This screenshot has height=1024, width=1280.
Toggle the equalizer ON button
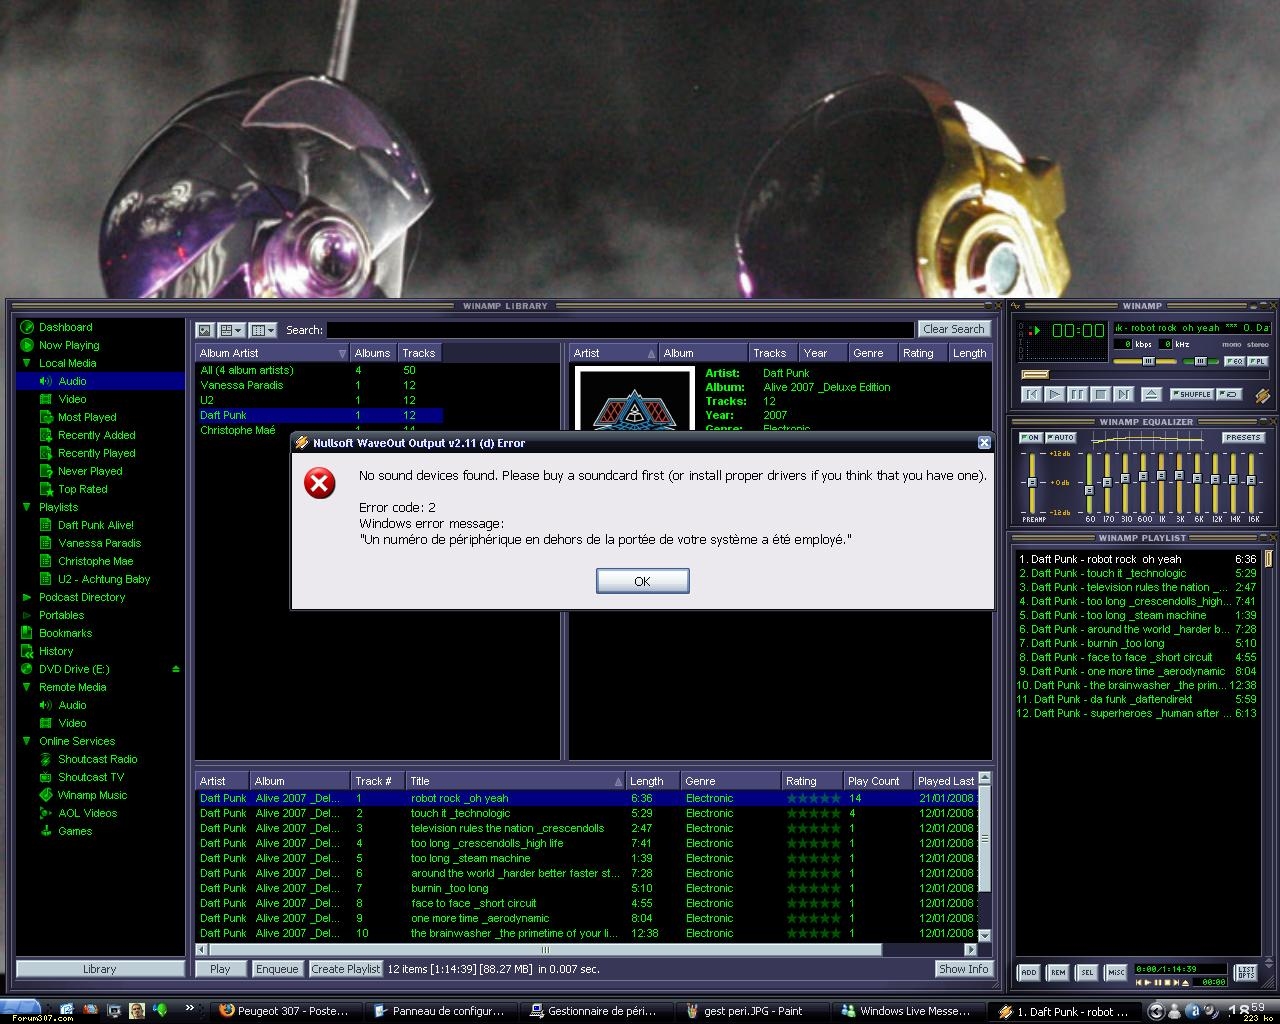(x=1031, y=438)
